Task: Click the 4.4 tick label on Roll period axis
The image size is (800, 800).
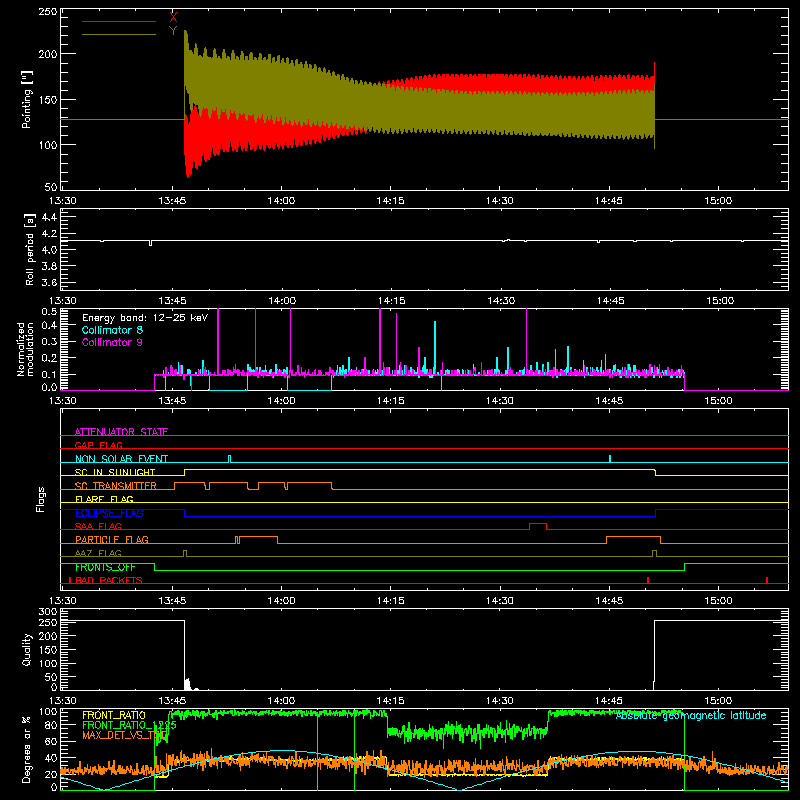Action: tap(49, 217)
